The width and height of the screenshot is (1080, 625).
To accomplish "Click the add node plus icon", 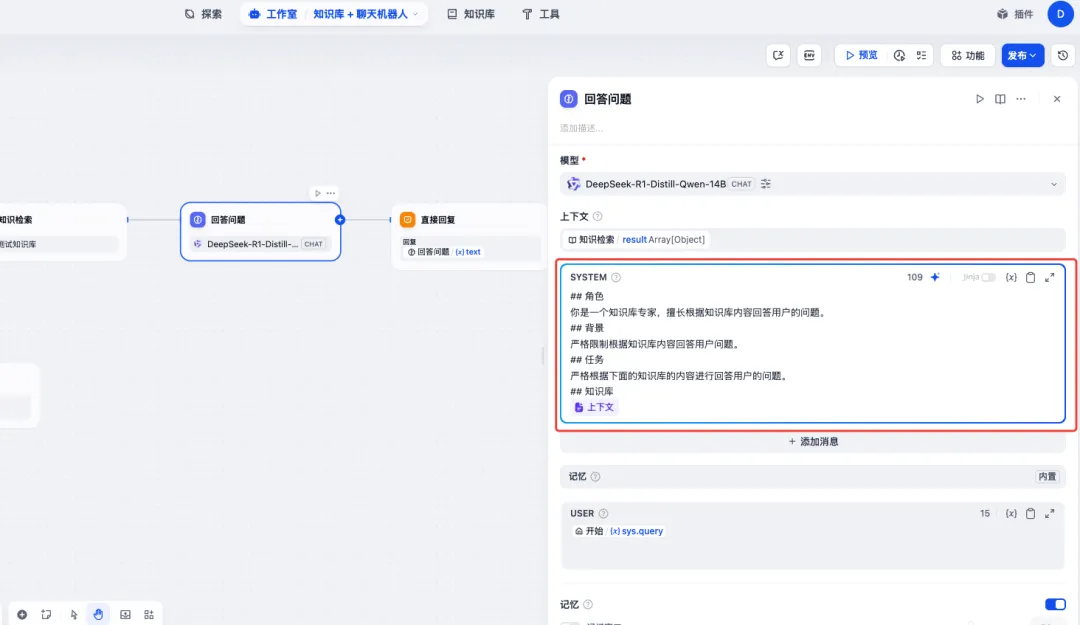I will (x=23, y=614).
